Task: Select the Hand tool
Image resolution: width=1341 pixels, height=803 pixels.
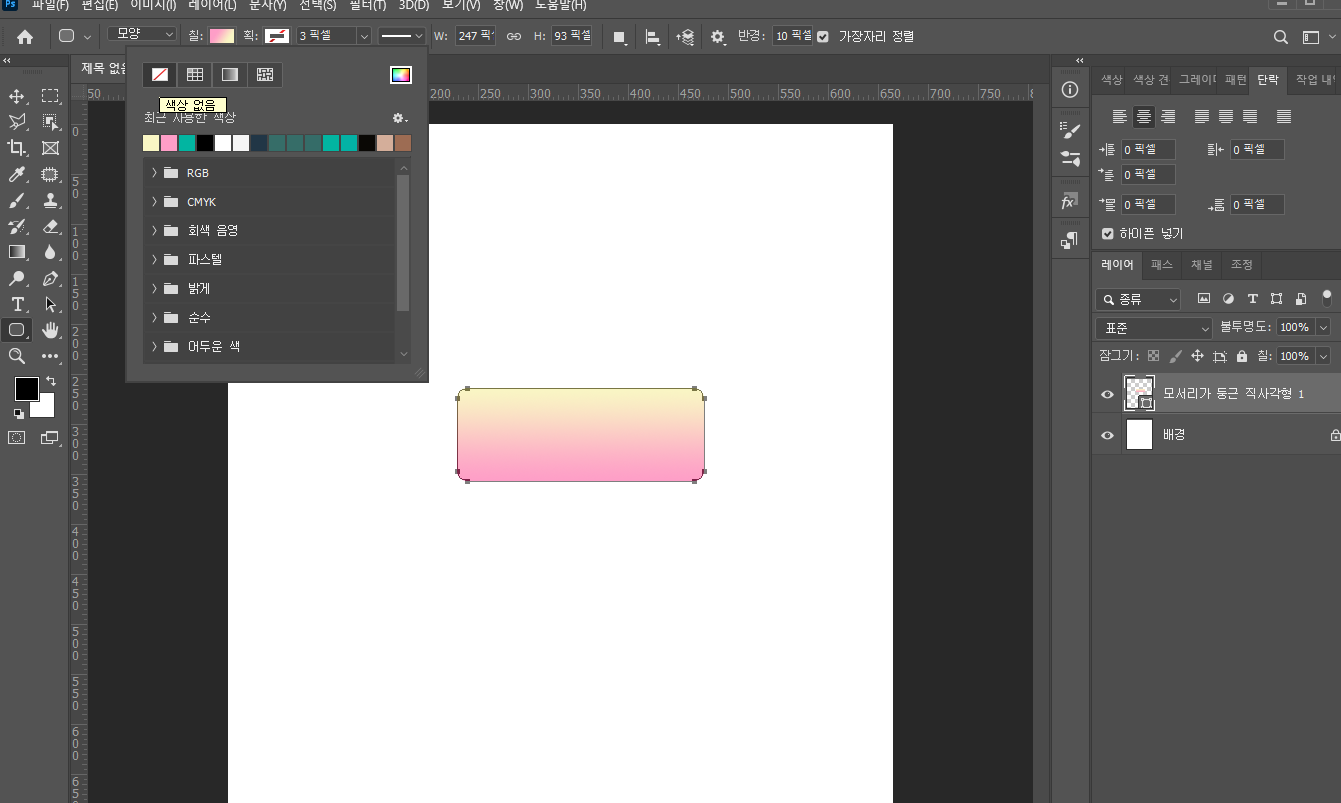Action: [50, 330]
